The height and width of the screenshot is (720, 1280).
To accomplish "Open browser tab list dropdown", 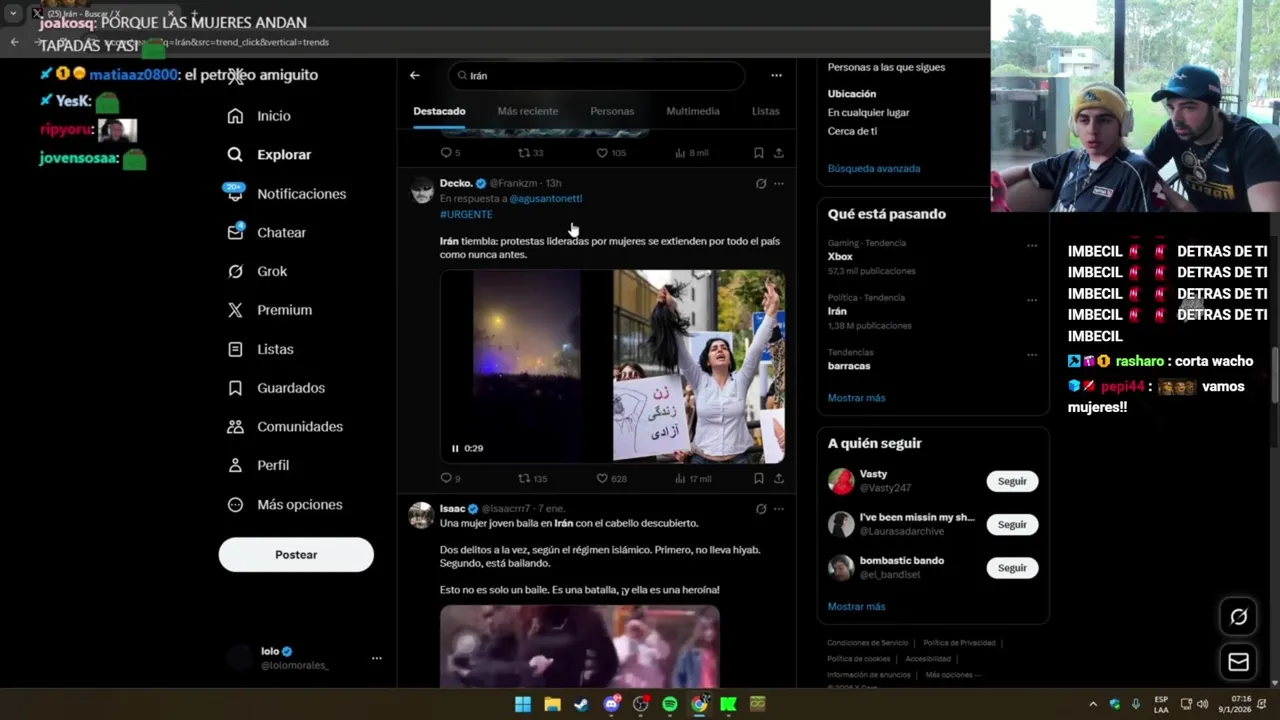I will (13, 13).
